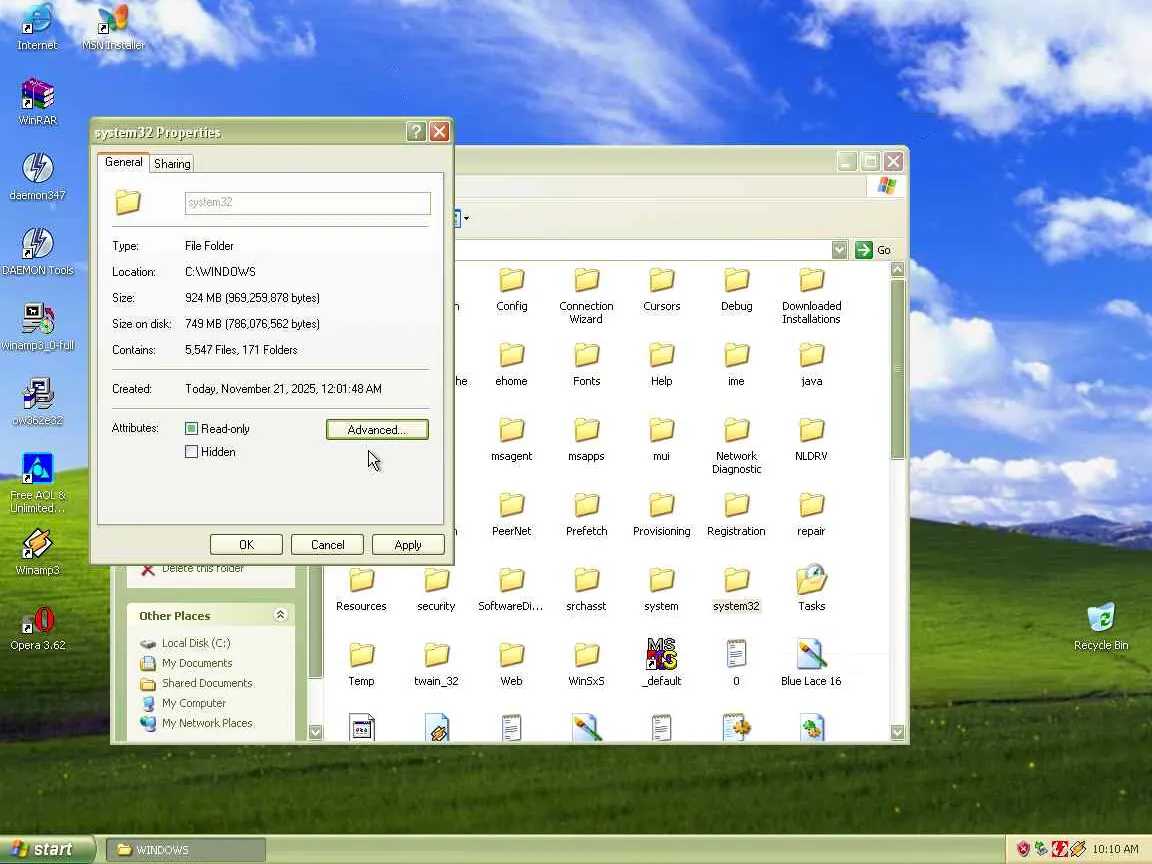The image size is (1152, 864).
Task: Launch WinRAR from the desktop
Action: 37,101
